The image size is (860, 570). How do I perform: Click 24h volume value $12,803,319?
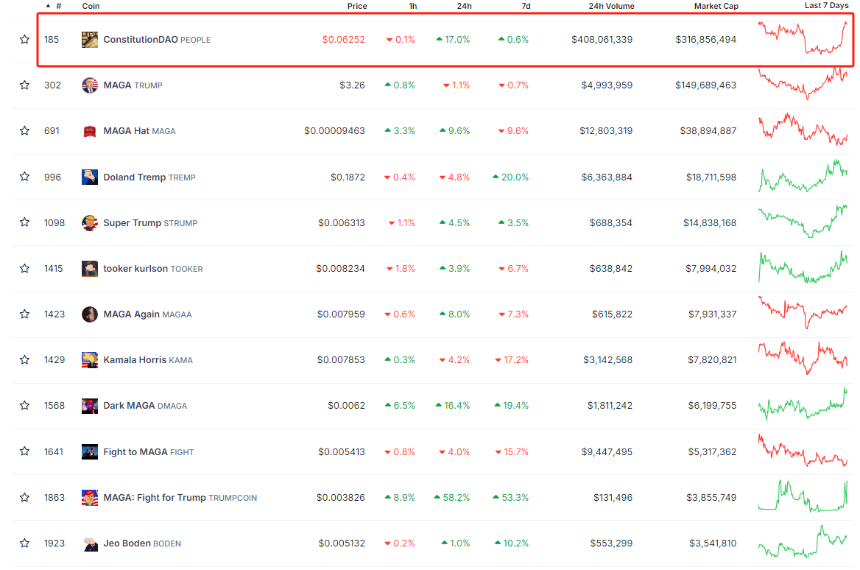click(606, 131)
